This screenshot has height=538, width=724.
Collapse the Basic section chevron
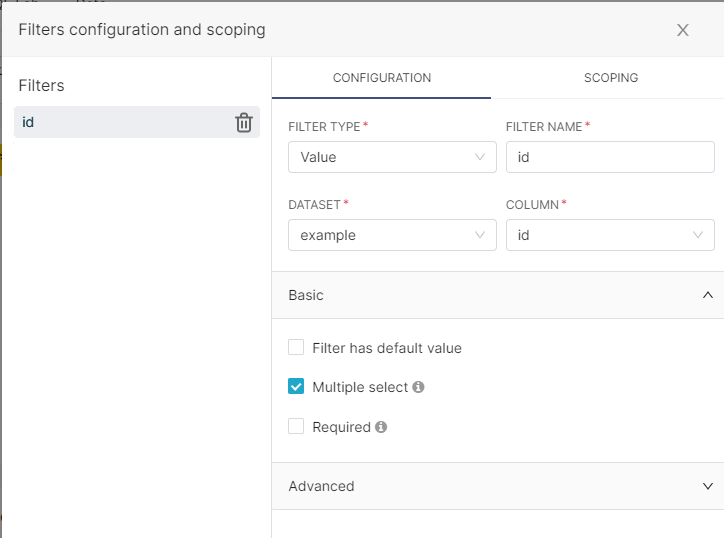708,295
